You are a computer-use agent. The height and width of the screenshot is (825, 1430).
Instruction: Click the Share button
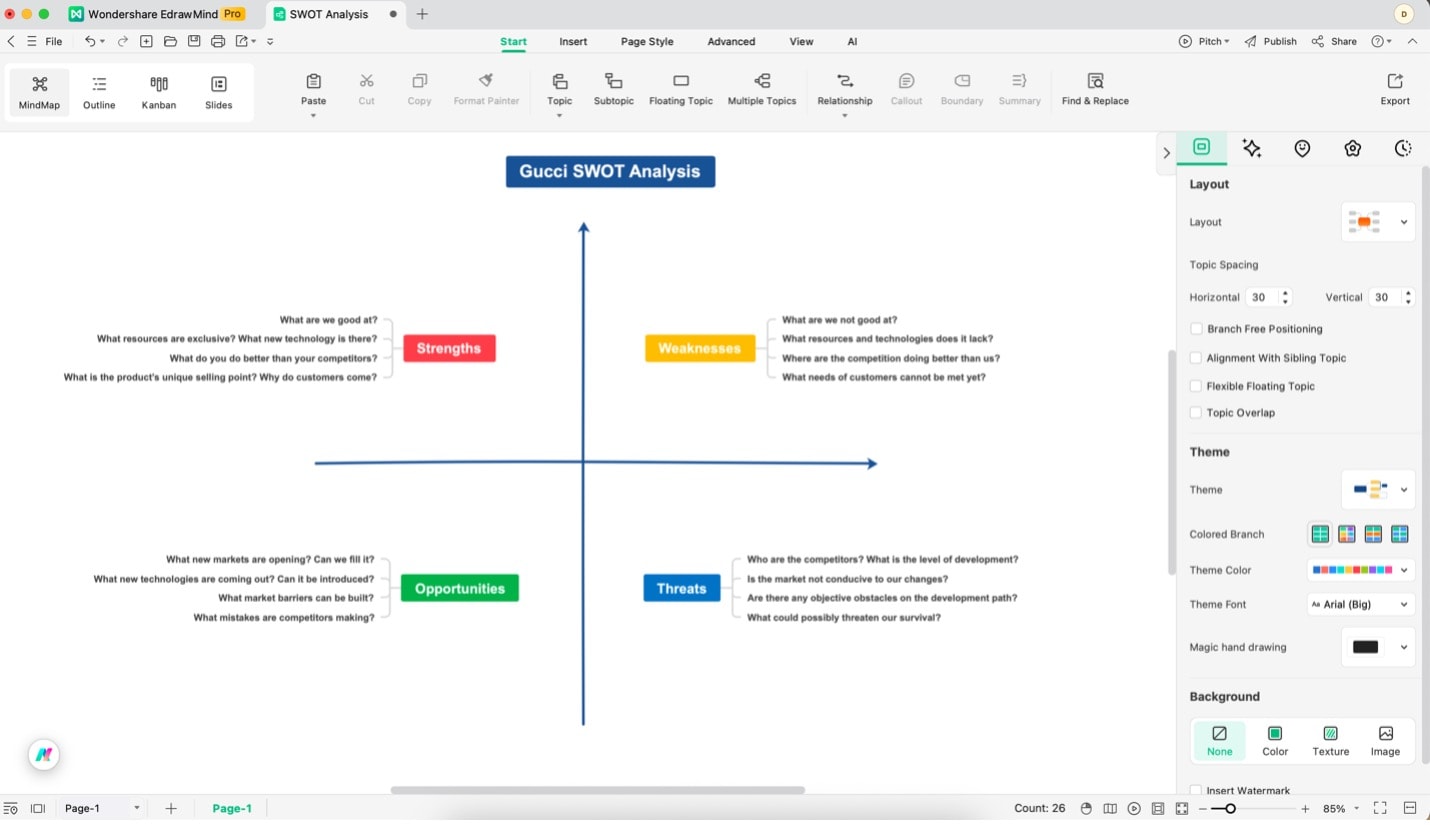pyautogui.click(x=1334, y=41)
